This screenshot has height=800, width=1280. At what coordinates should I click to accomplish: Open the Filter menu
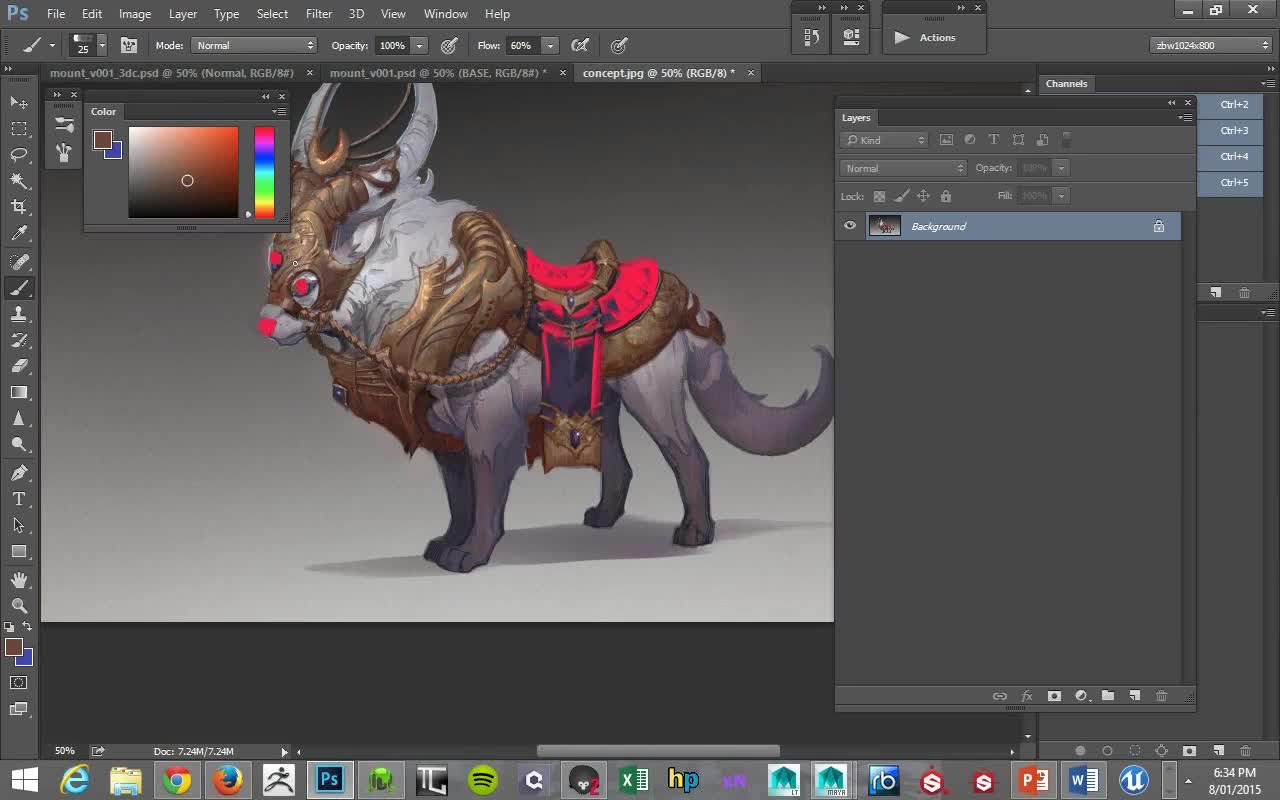pos(319,14)
